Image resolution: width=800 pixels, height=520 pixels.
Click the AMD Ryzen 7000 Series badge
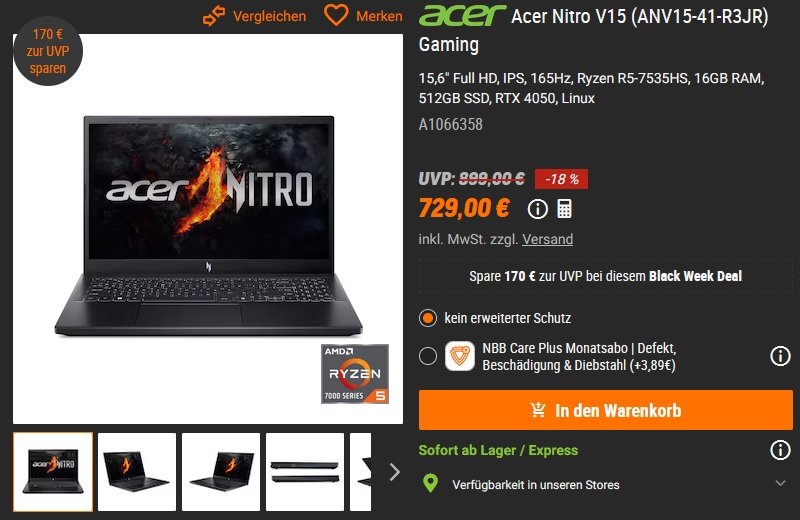[x=355, y=374]
